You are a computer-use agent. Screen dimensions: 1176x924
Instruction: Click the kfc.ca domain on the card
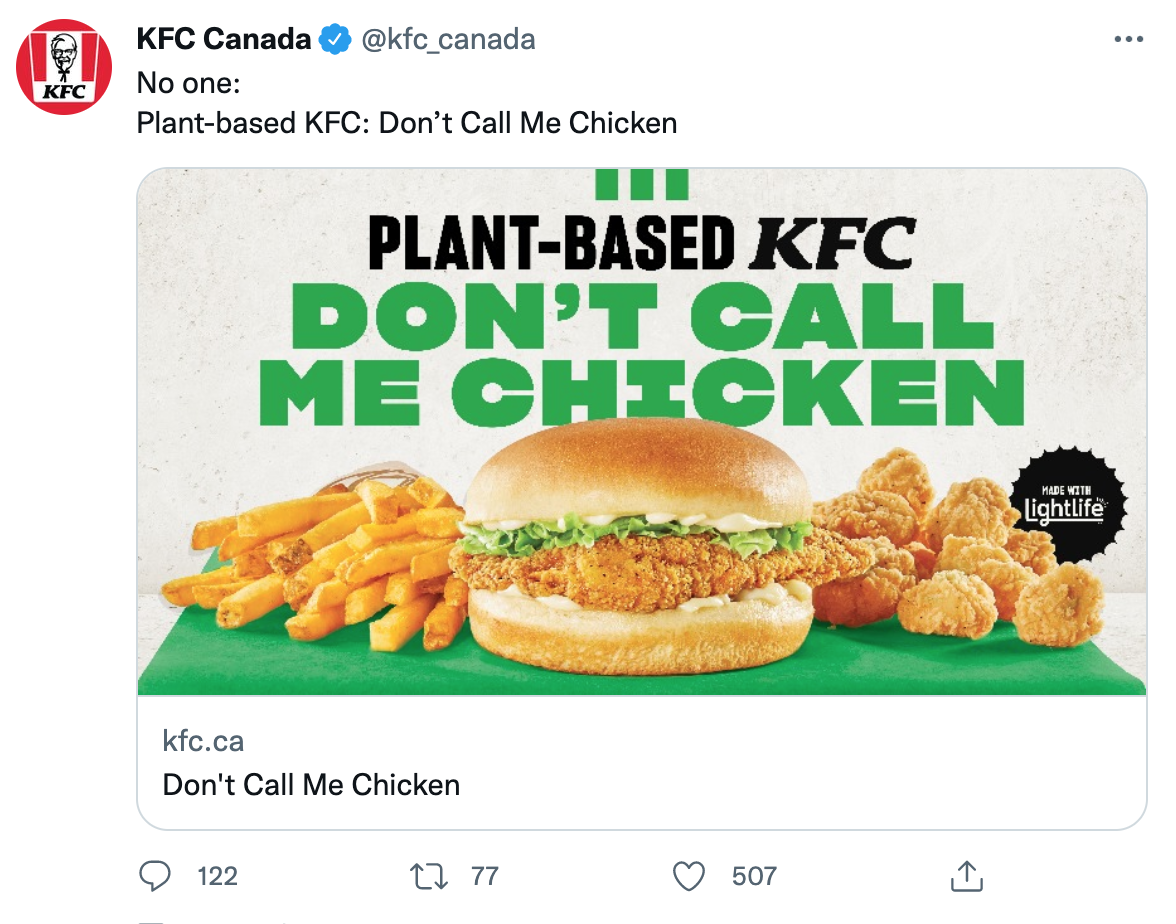point(203,741)
